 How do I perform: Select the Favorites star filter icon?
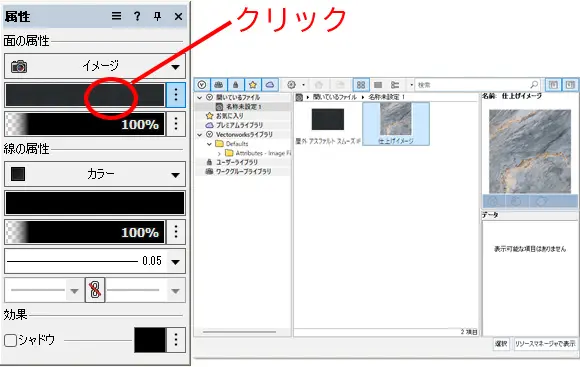click(x=253, y=85)
